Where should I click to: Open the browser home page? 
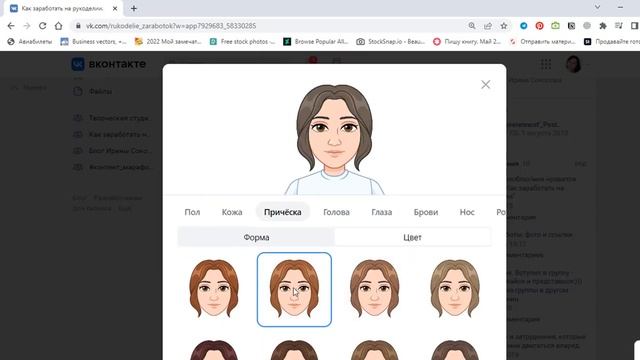pos(58,26)
